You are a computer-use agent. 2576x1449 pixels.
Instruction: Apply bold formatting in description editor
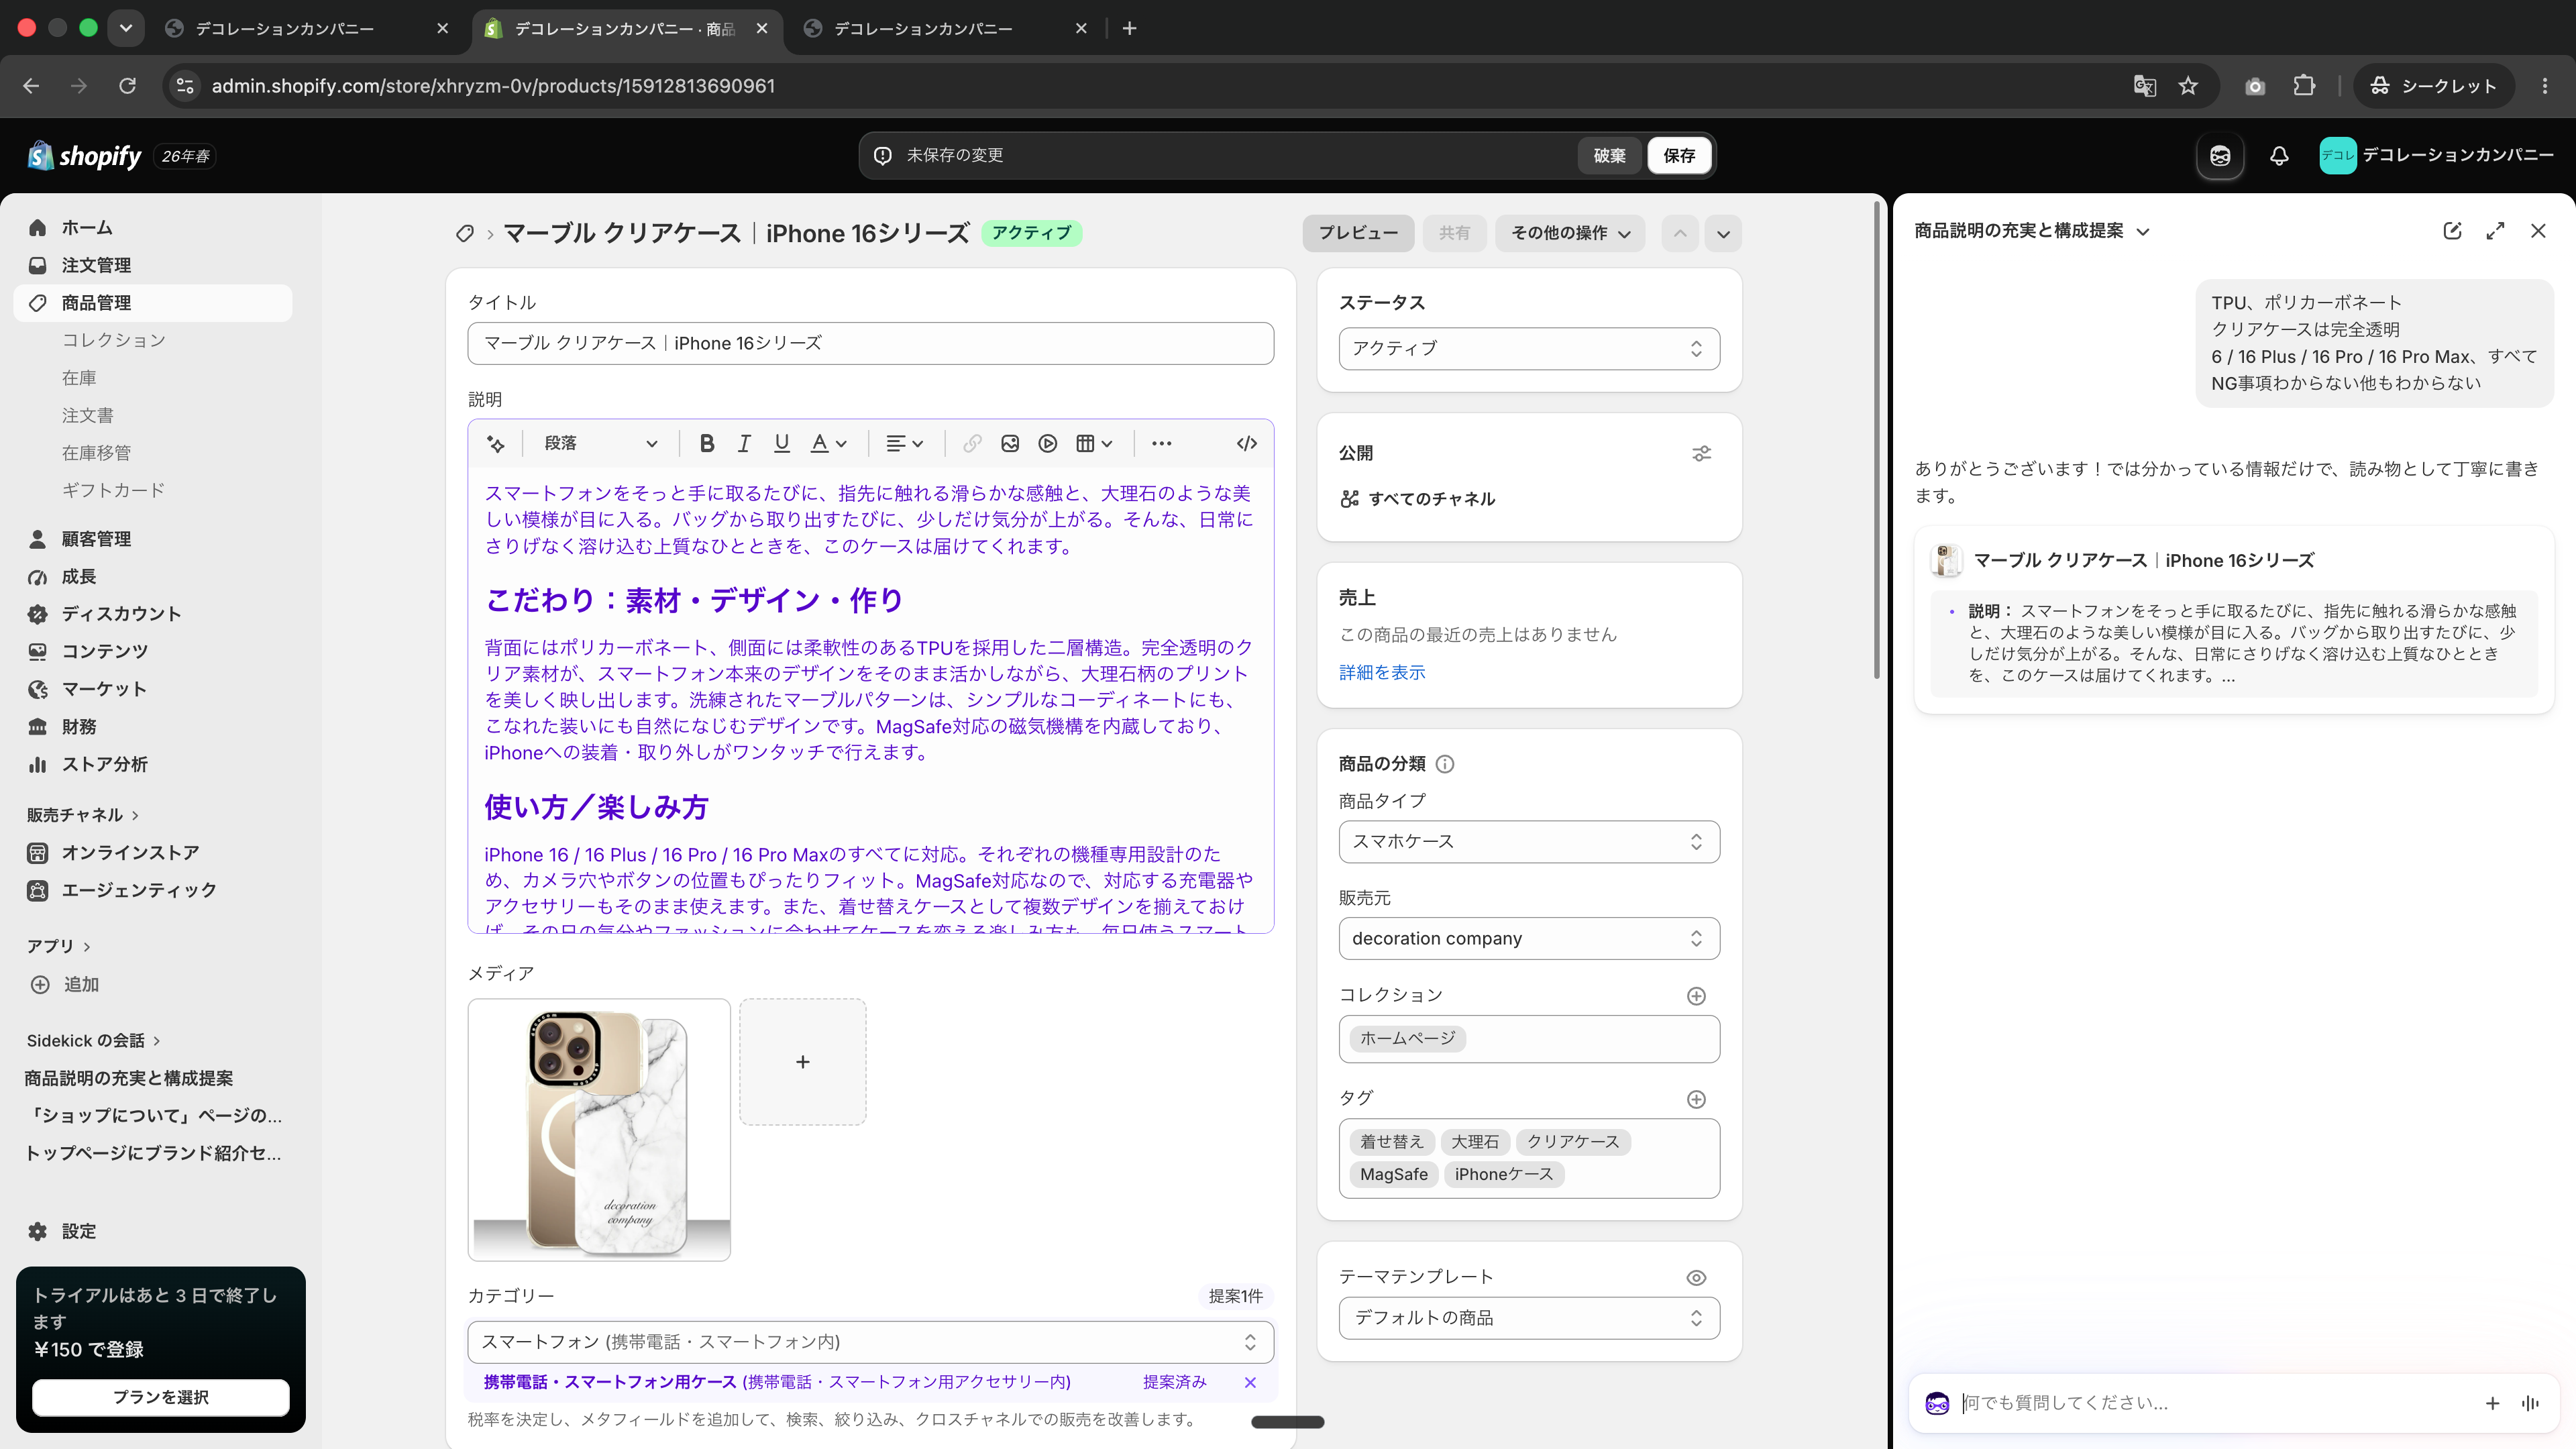click(x=706, y=443)
